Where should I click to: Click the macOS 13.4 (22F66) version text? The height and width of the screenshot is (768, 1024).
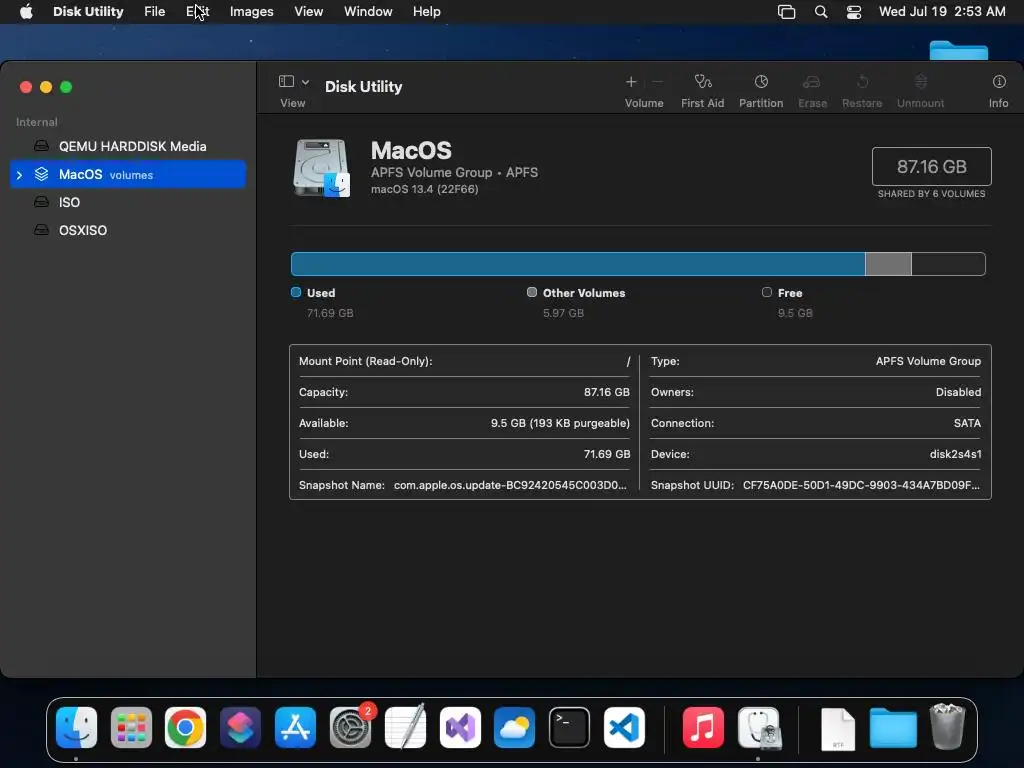click(424, 189)
